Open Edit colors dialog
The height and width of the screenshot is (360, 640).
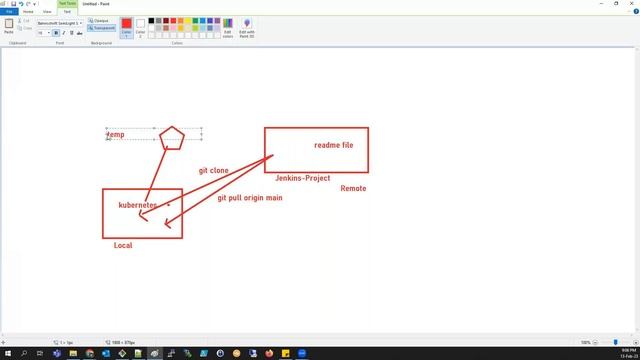[228, 28]
